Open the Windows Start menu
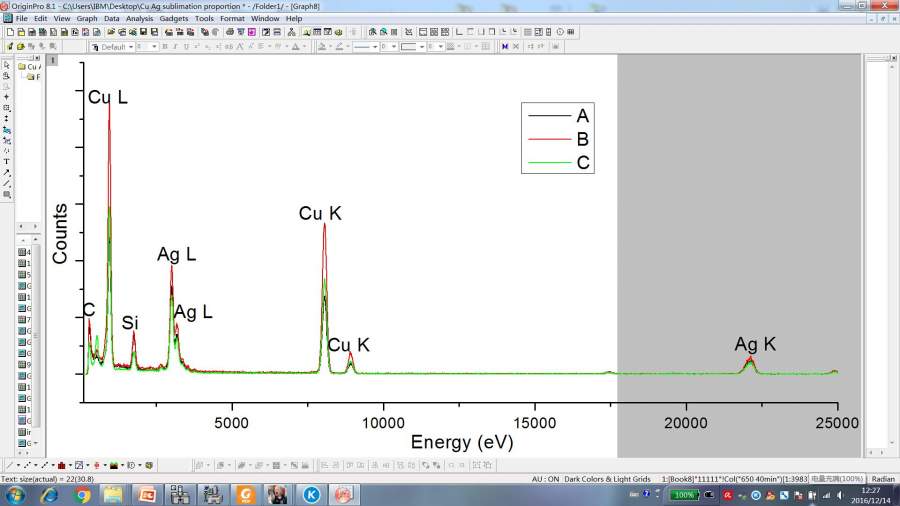The height and width of the screenshot is (506, 900). 15,495
